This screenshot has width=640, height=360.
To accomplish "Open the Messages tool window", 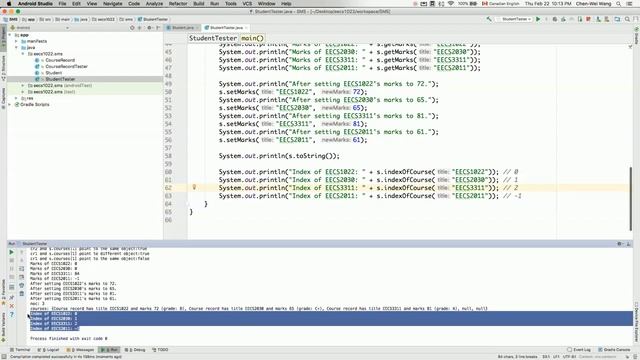I will pyautogui.click(x=80, y=350).
